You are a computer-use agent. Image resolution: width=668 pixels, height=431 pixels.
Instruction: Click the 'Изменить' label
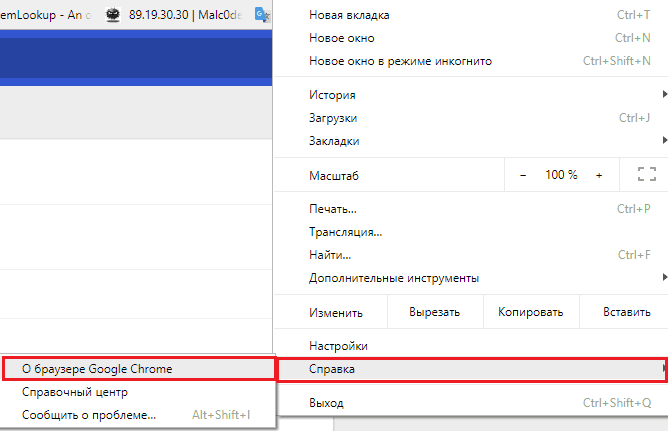(x=336, y=313)
